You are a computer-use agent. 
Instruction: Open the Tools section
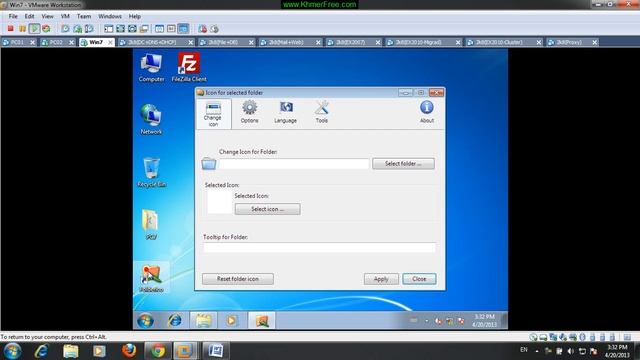coord(322,112)
